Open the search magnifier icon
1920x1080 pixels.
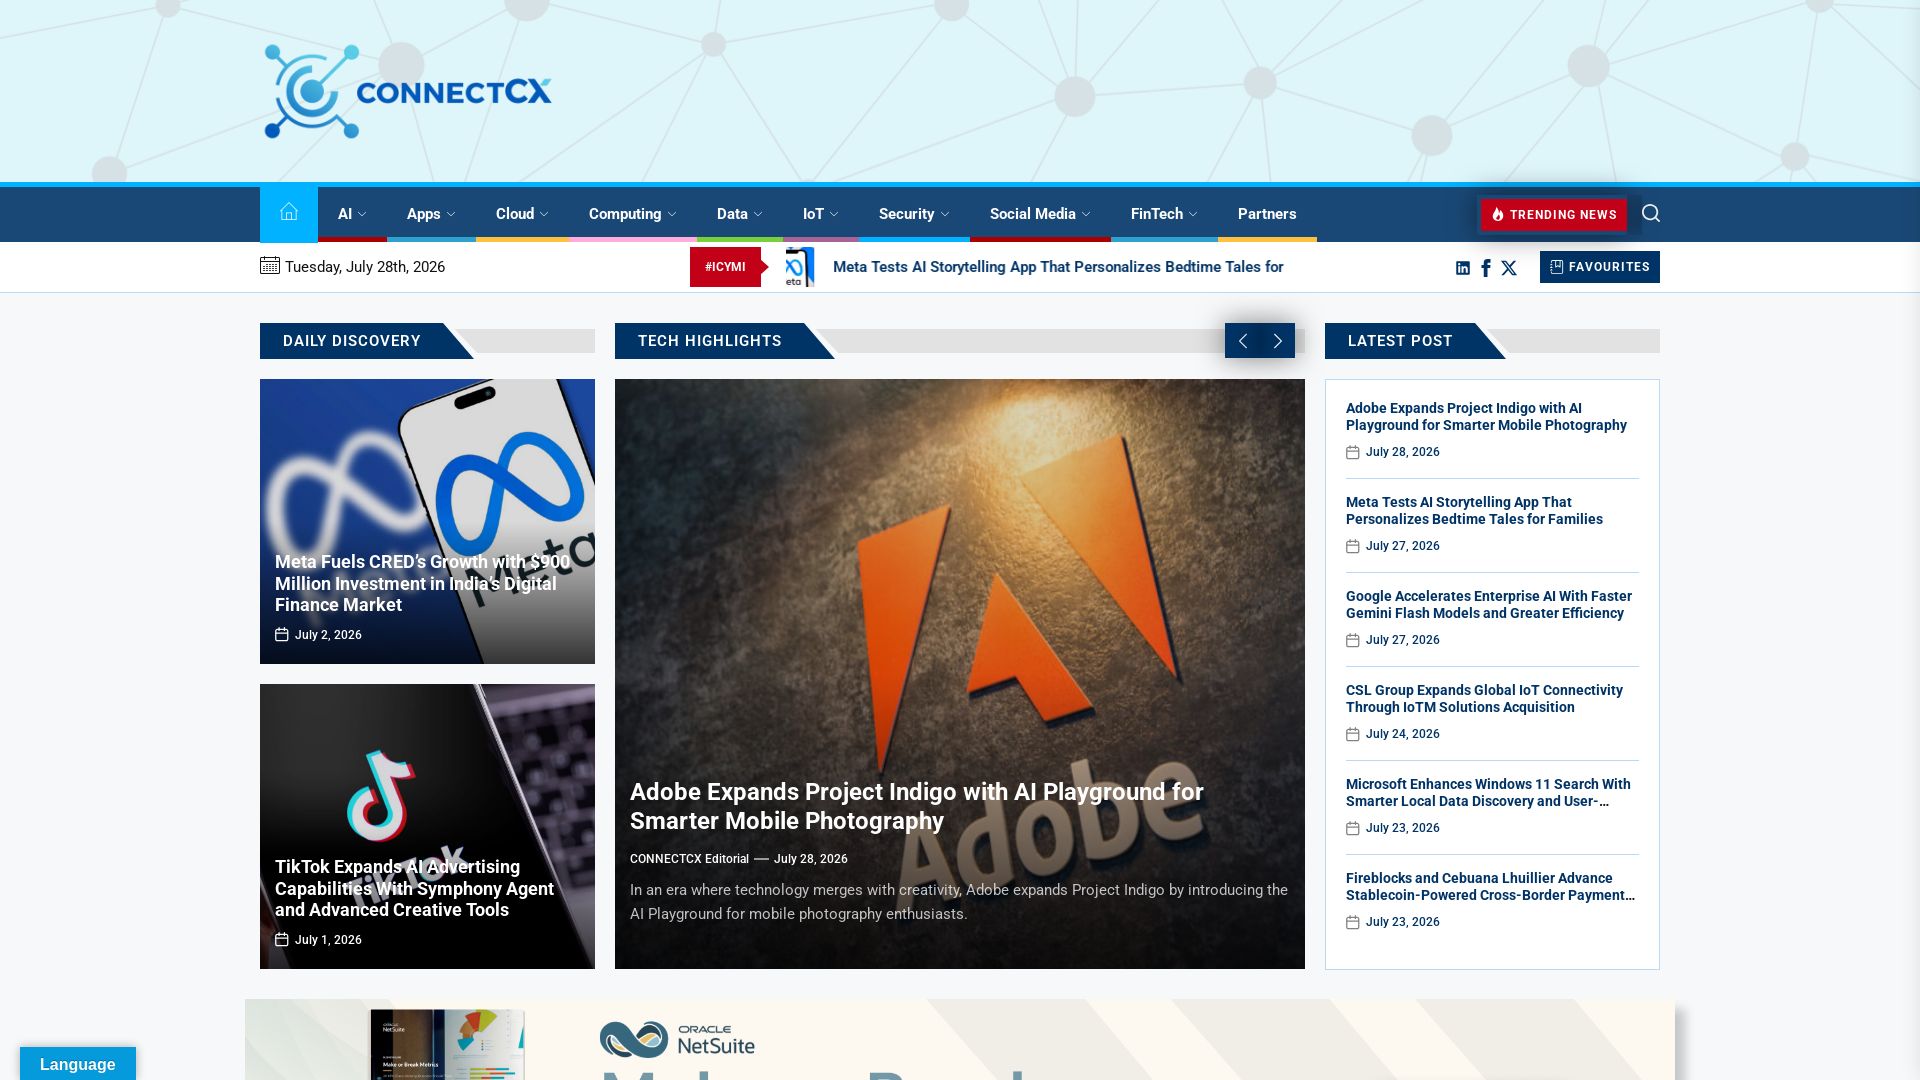tap(1651, 213)
